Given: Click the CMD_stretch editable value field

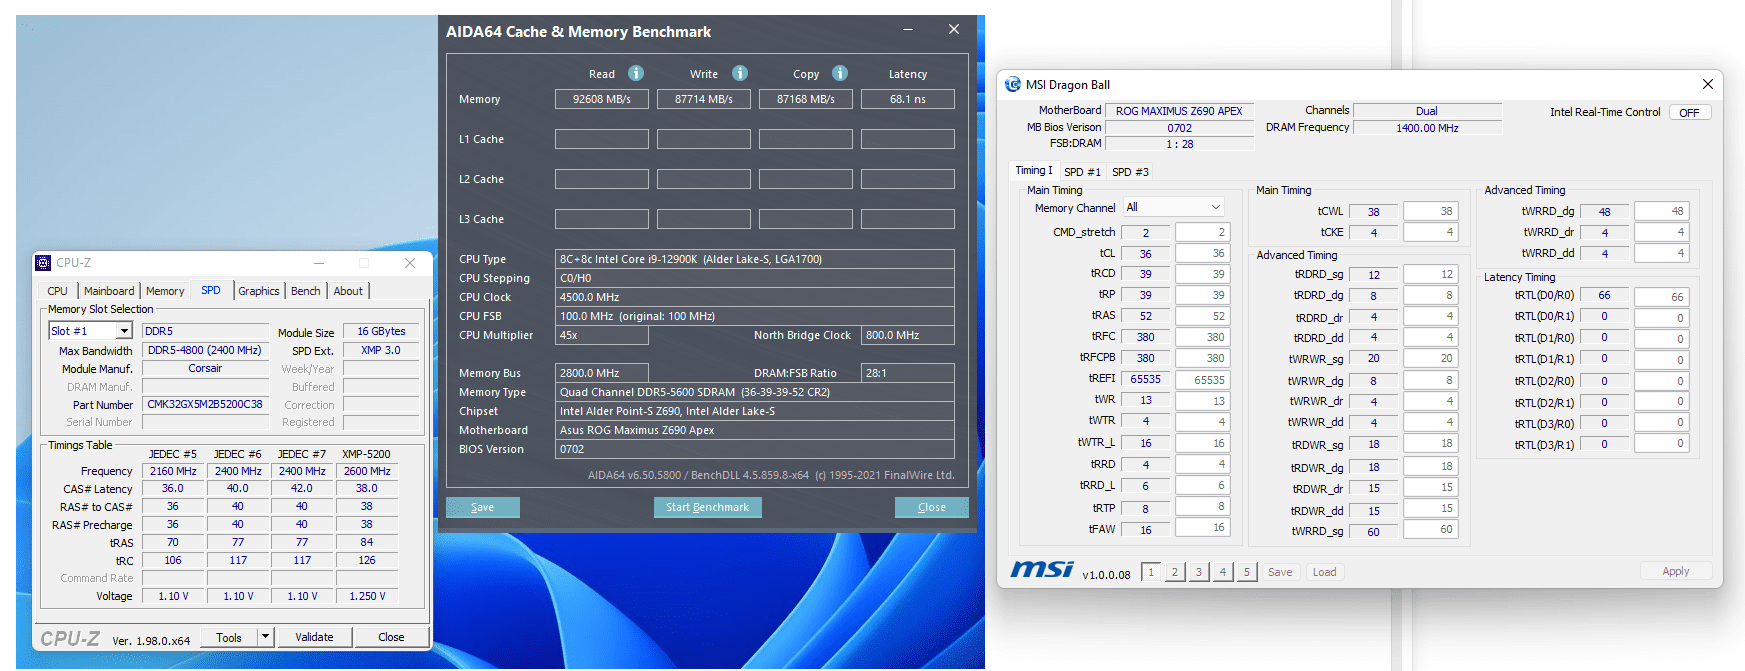Looking at the screenshot, I should pyautogui.click(x=1202, y=232).
